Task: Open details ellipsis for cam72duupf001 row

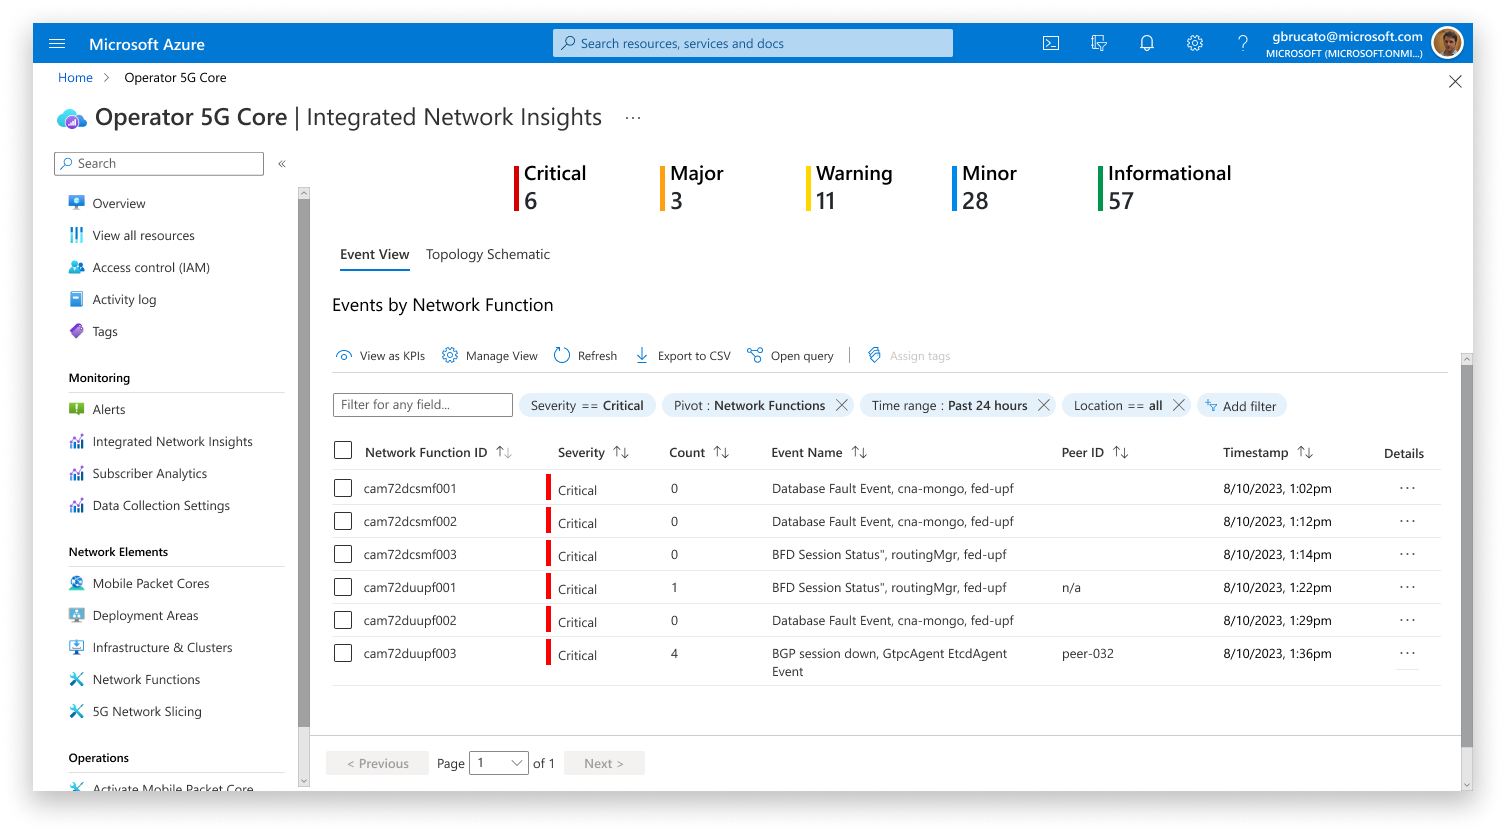Action: click(x=1407, y=587)
